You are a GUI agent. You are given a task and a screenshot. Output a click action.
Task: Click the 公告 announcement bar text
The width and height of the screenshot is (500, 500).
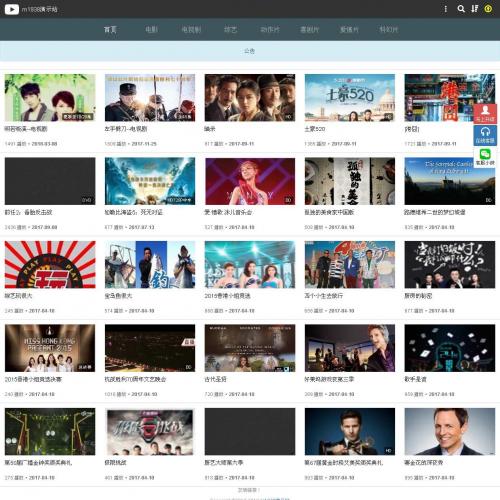250,51
